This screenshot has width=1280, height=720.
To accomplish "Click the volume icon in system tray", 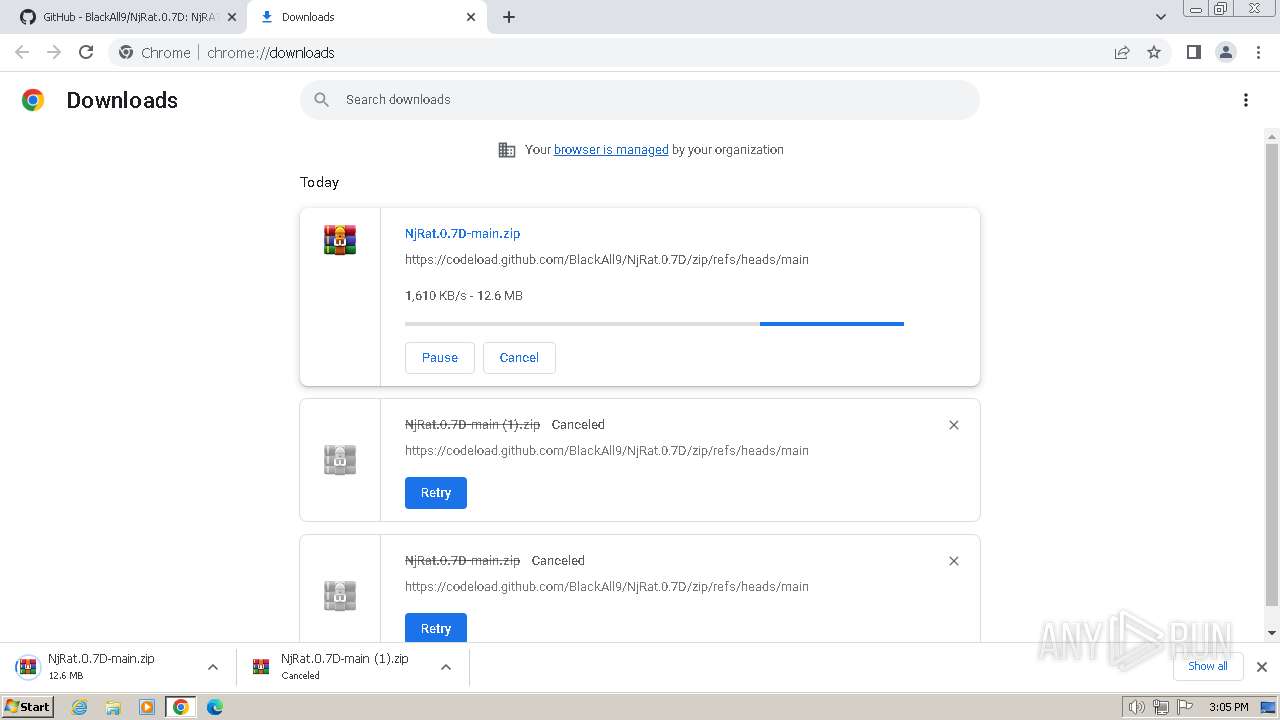I will tap(1137, 707).
